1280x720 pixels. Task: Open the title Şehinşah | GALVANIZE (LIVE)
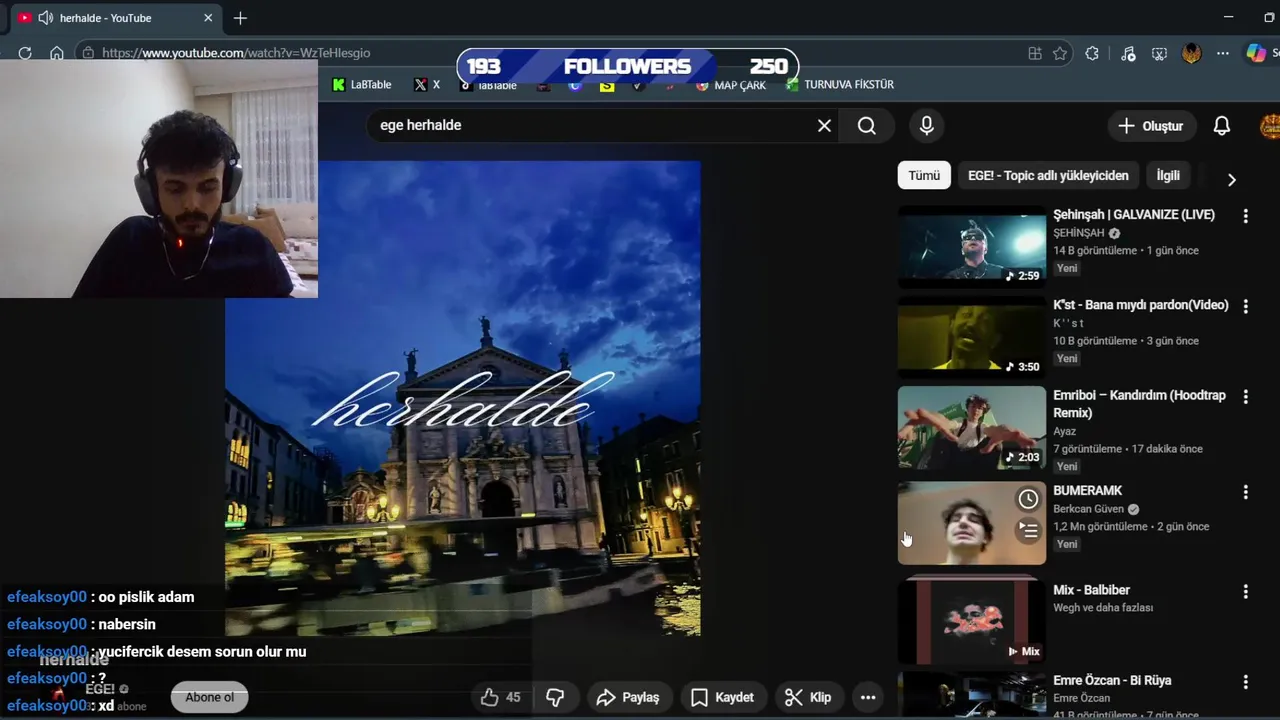[1134, 215]
